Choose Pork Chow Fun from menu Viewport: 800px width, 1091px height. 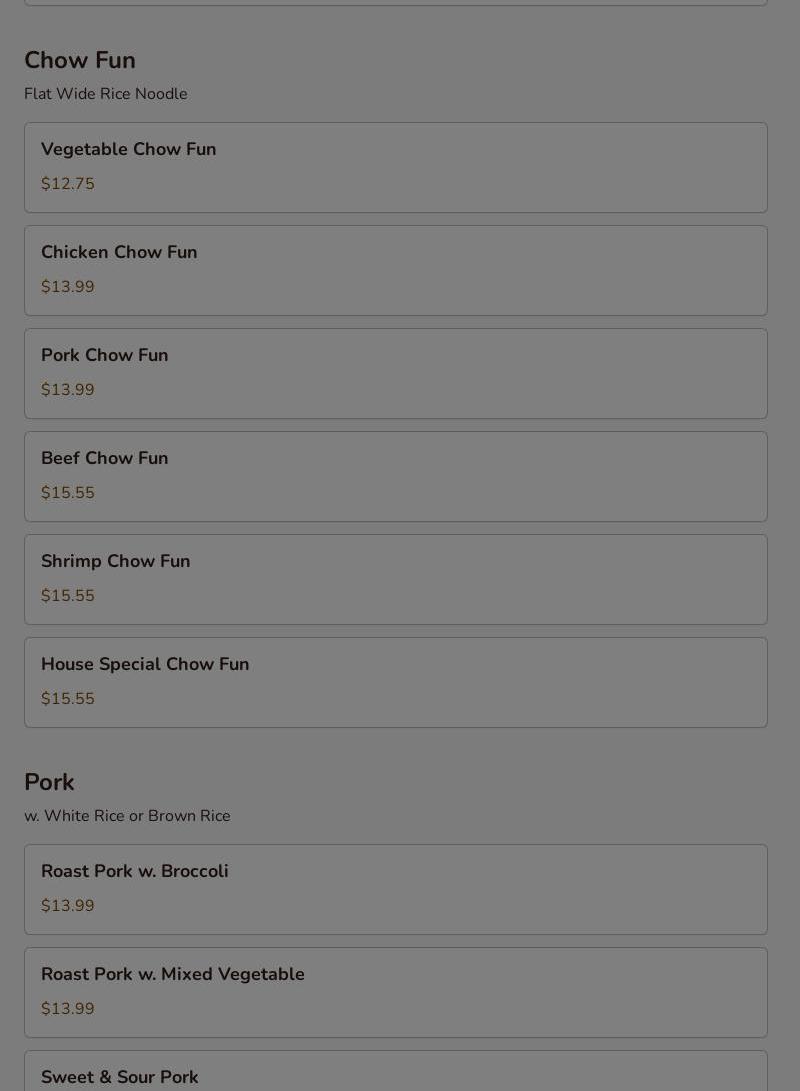[396, 374]
